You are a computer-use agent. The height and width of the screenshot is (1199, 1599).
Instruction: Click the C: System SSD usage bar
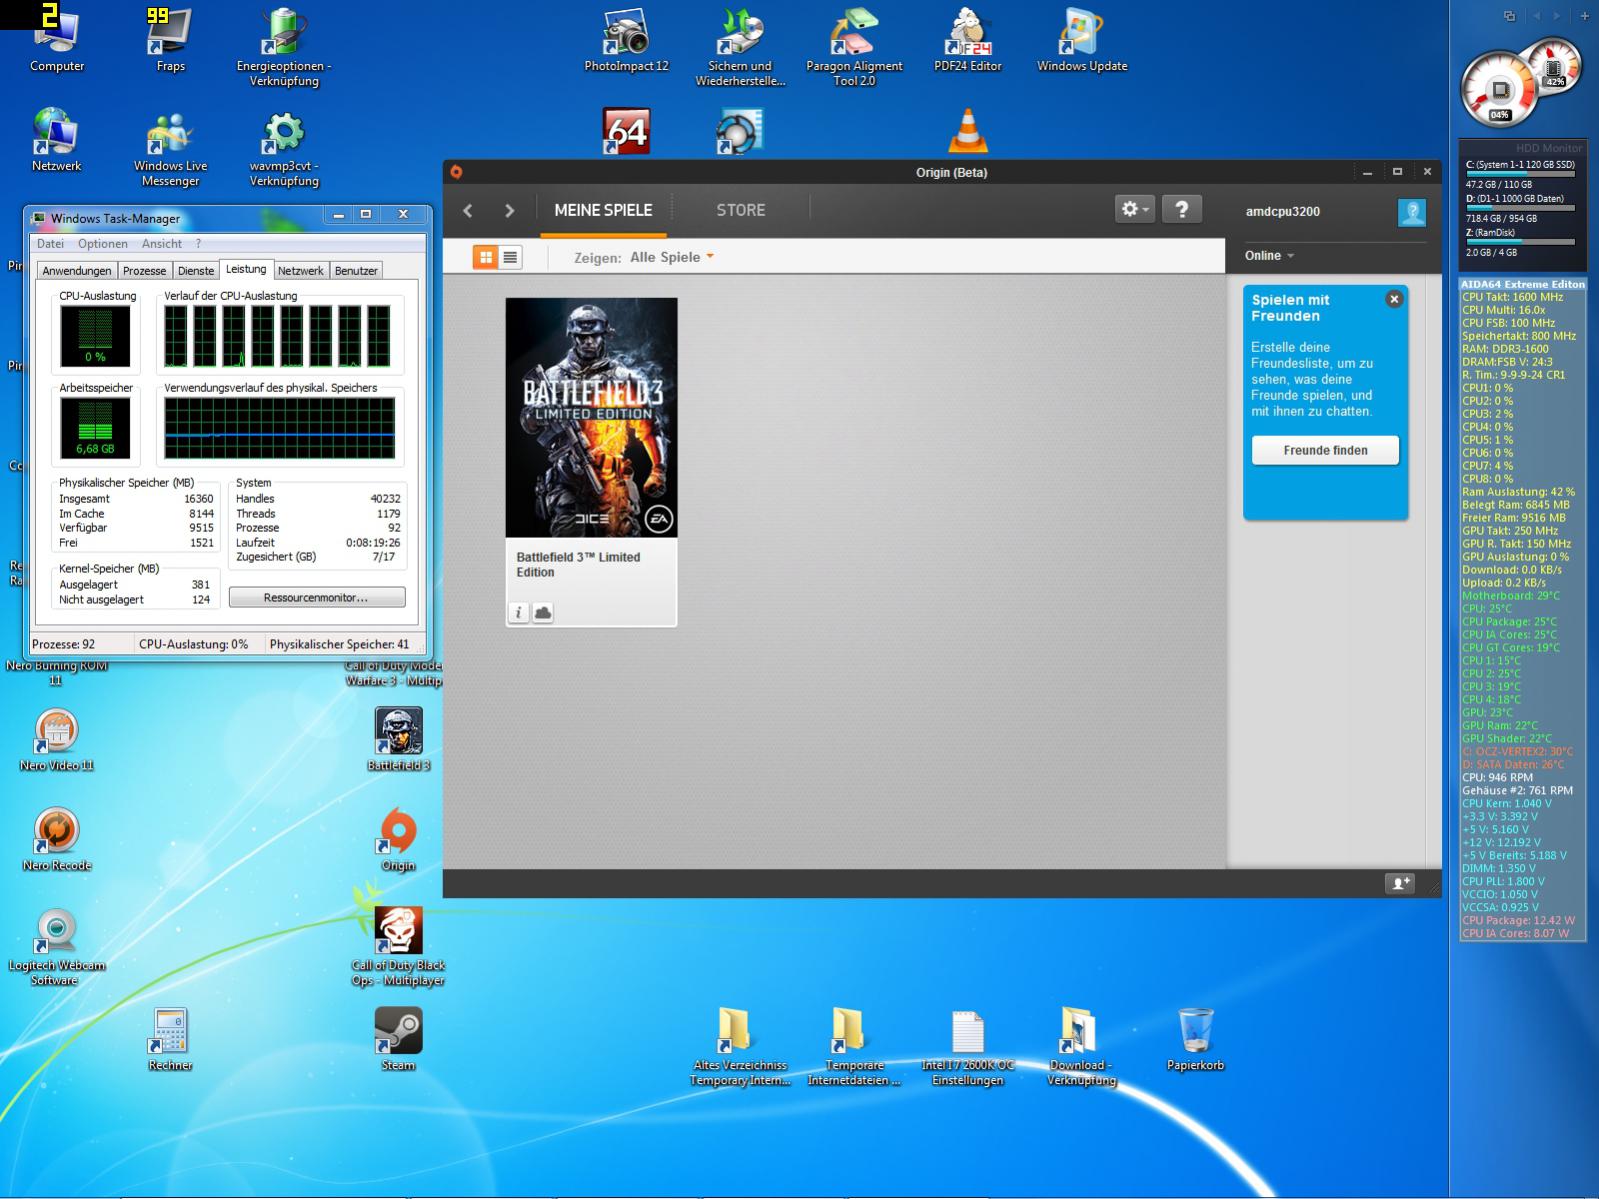coord(1520,174)
